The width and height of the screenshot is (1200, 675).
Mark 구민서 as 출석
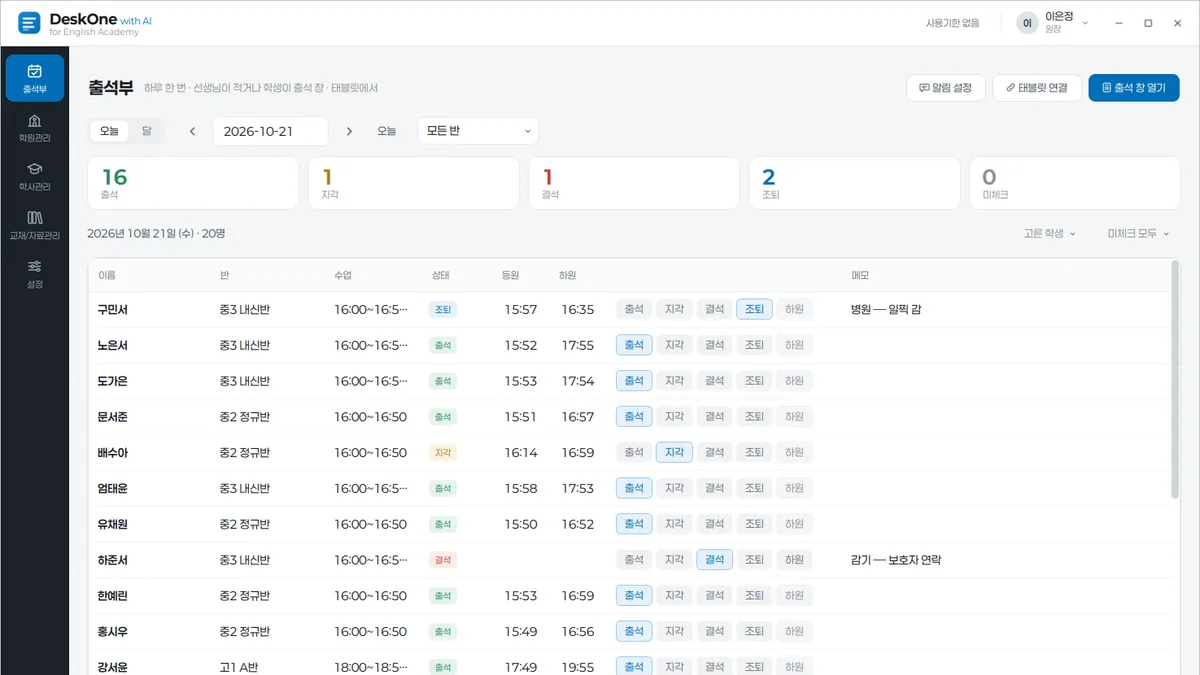click(634, 309)
